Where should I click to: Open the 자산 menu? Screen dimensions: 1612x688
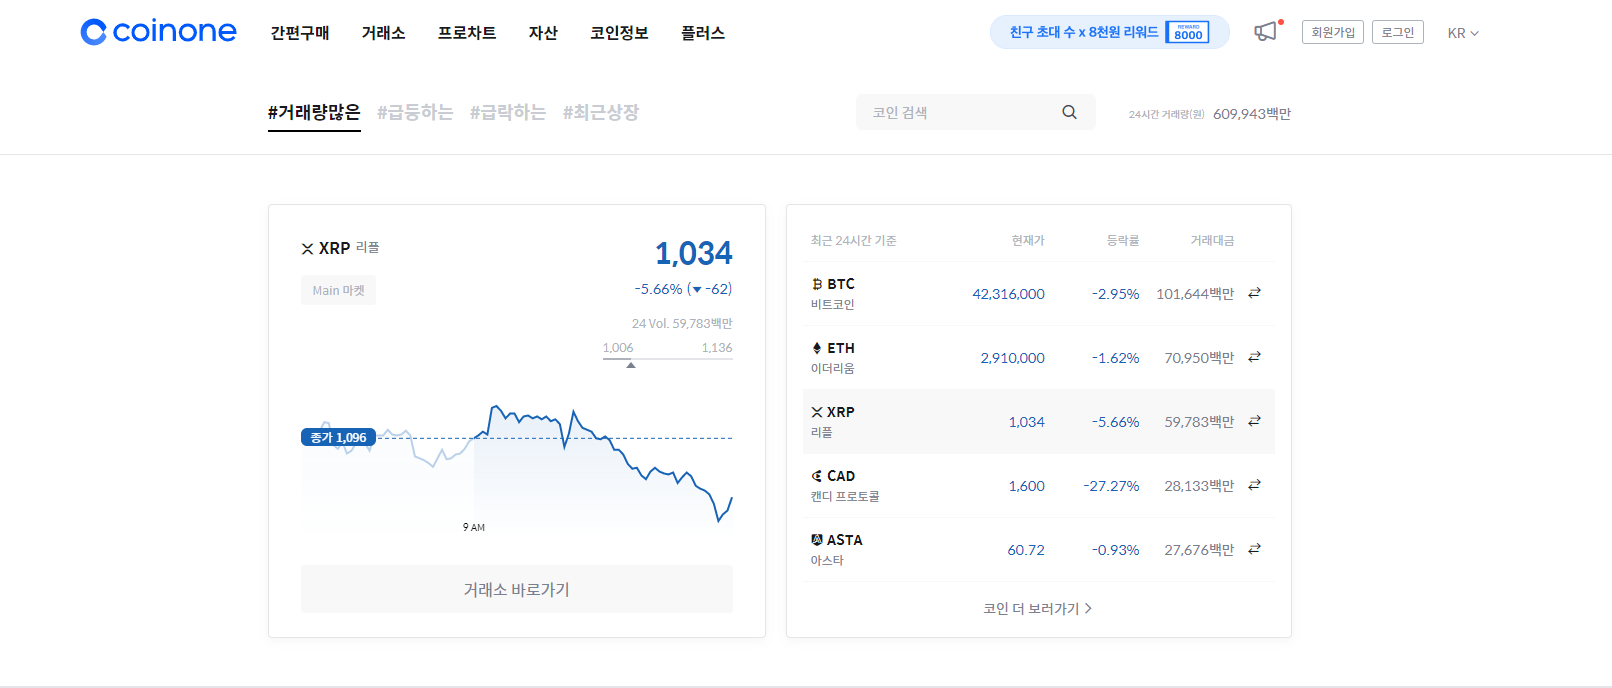(543, 33)
